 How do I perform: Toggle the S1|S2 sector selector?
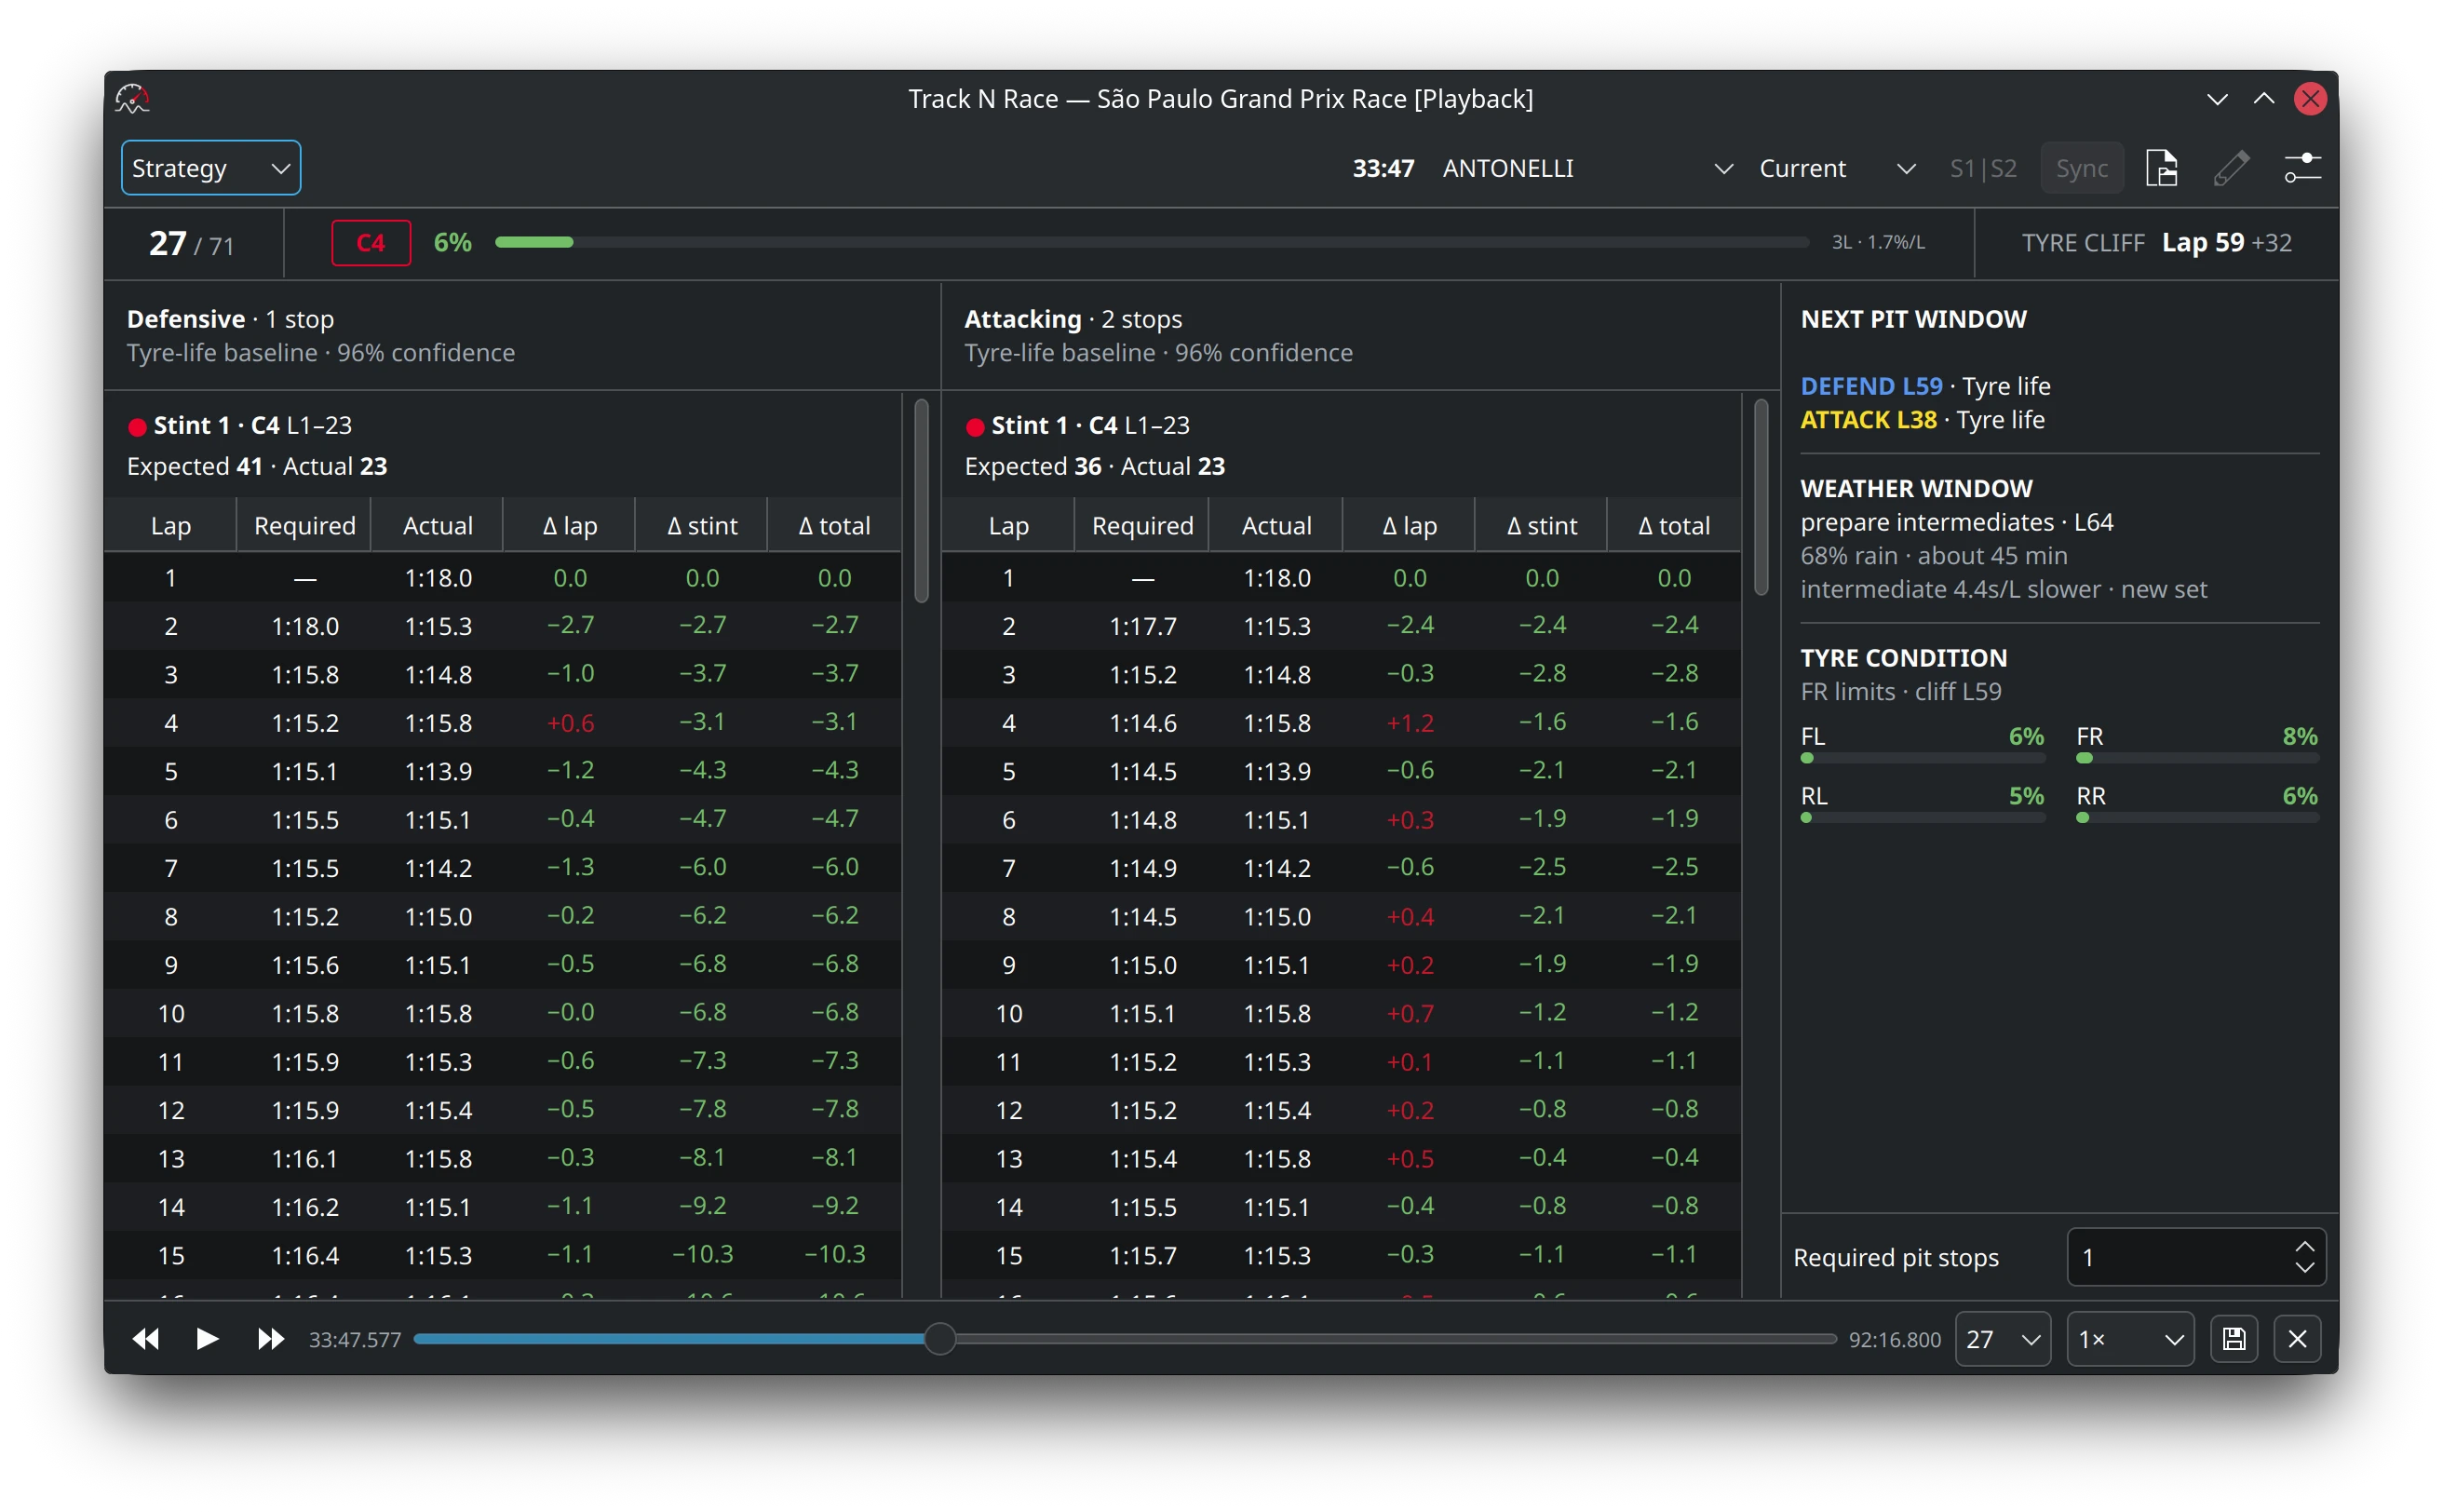click(1982, 168)
